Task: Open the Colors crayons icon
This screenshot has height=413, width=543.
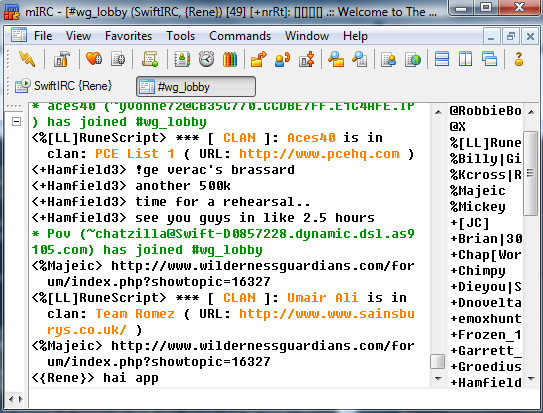Action: 230,59
